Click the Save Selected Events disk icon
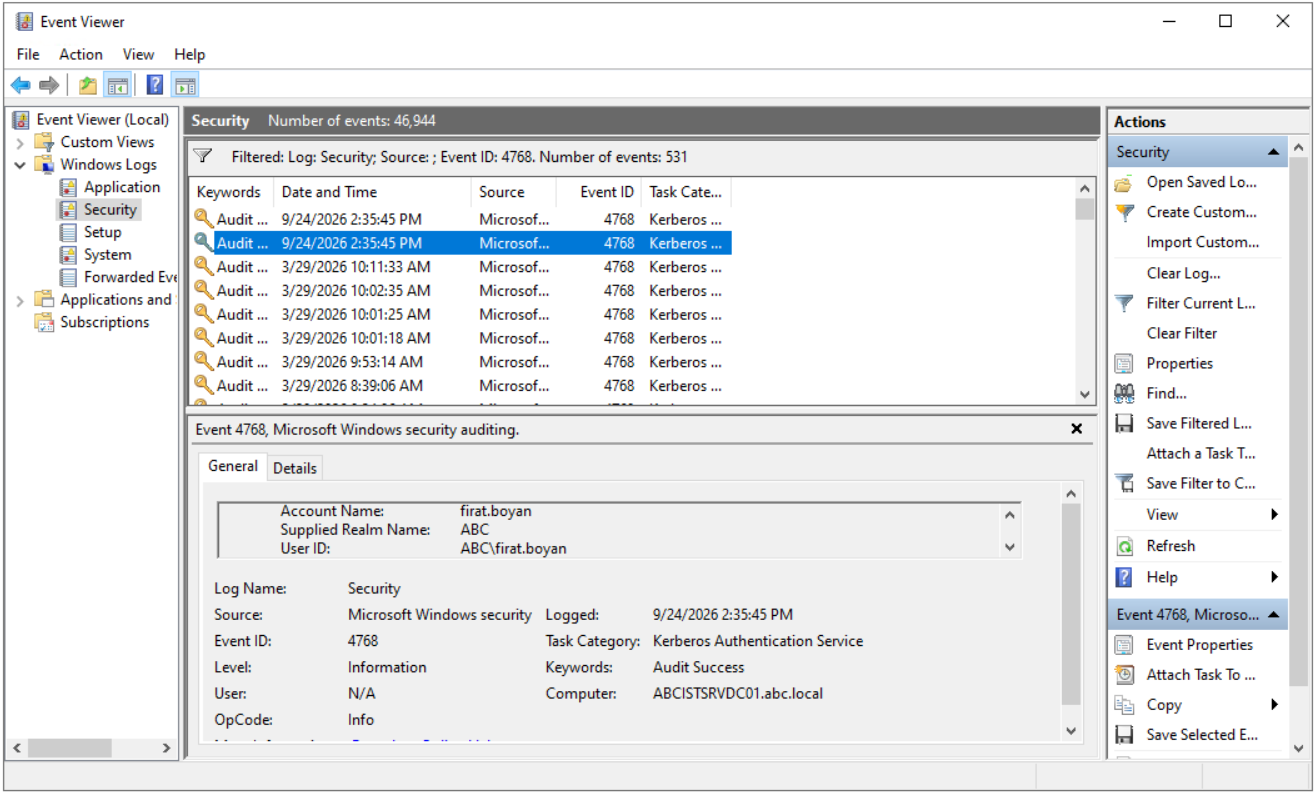The image size is (1316, 793). [1124, 735]
